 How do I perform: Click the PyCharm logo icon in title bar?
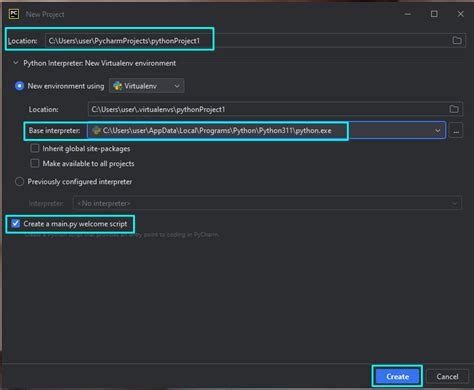point(14,14)
